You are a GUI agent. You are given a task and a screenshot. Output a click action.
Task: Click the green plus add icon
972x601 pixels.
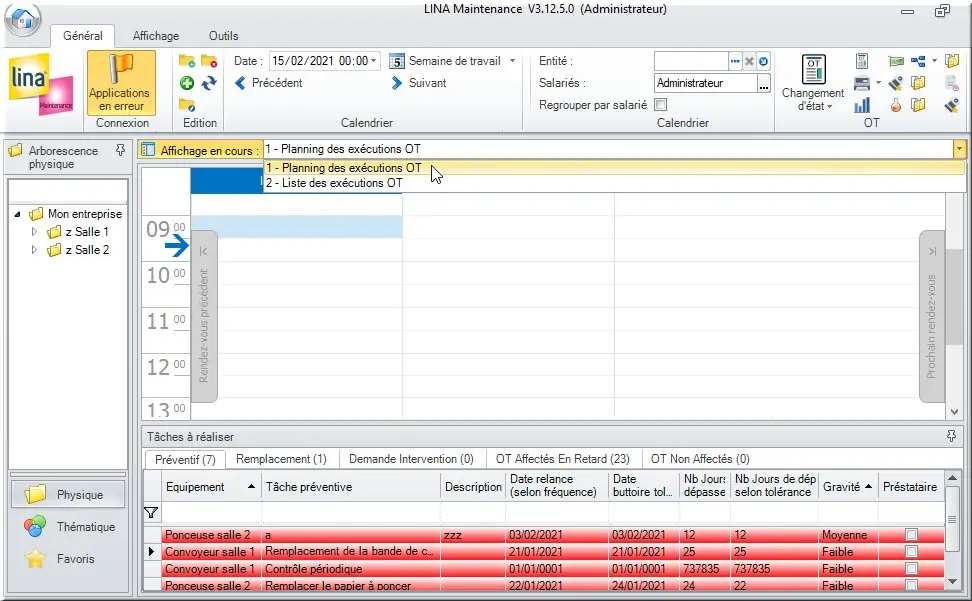(187, 83)
